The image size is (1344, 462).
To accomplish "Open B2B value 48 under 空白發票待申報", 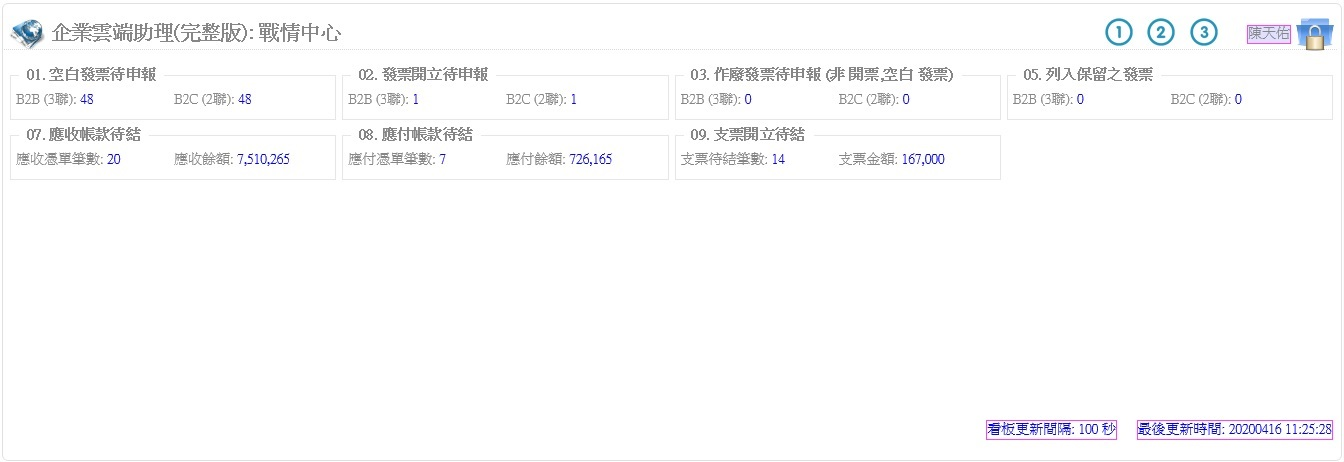I will coord(87,99).
